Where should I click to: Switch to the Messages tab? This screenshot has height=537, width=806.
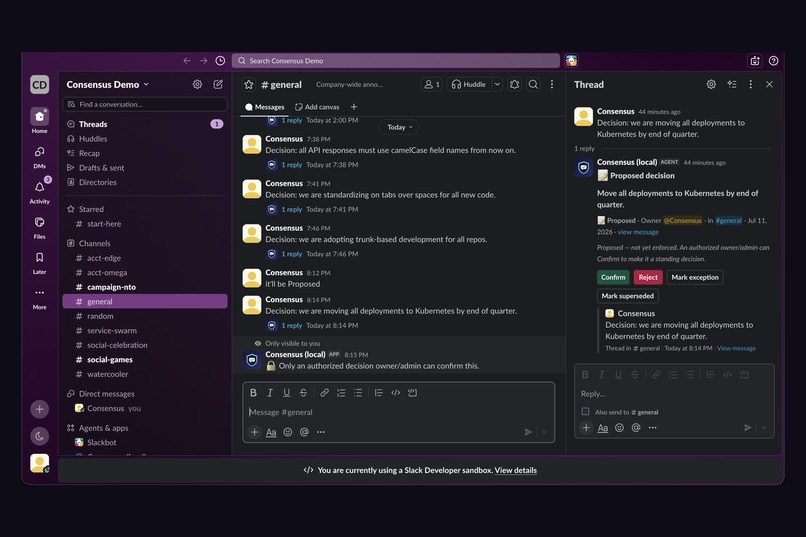(264, 107)
